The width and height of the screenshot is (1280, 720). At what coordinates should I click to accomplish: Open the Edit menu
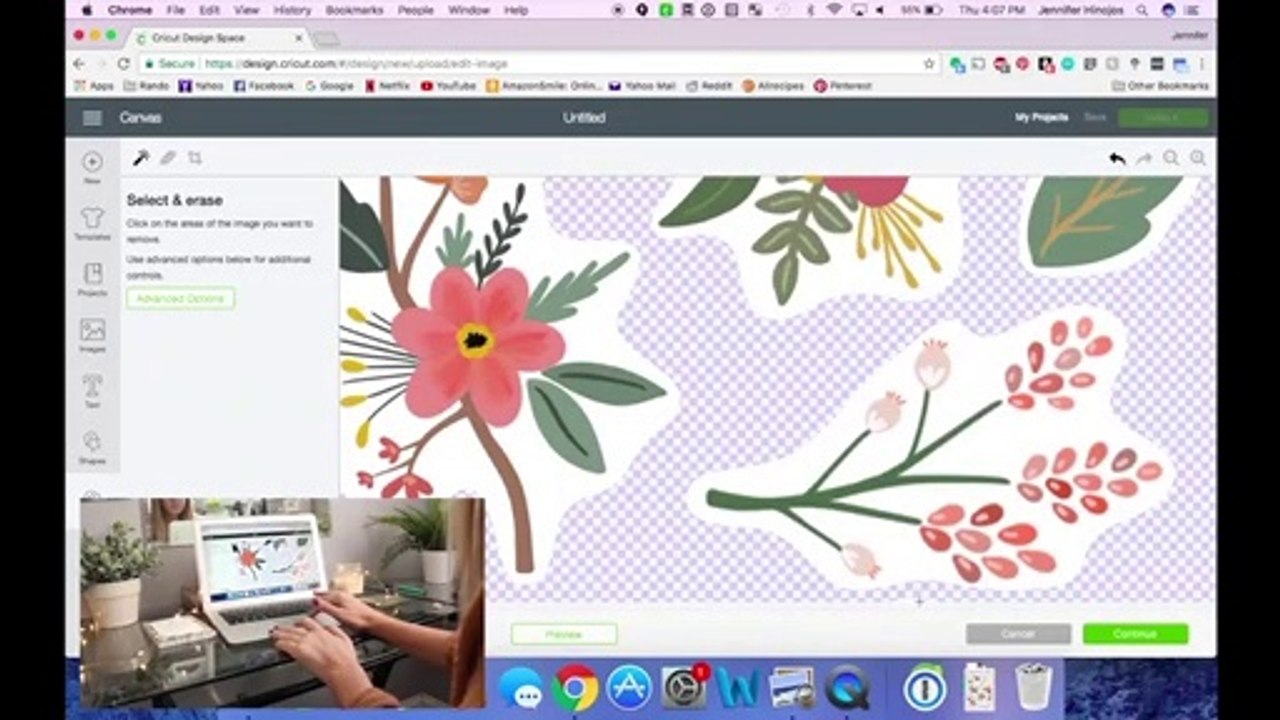point(209,10)
